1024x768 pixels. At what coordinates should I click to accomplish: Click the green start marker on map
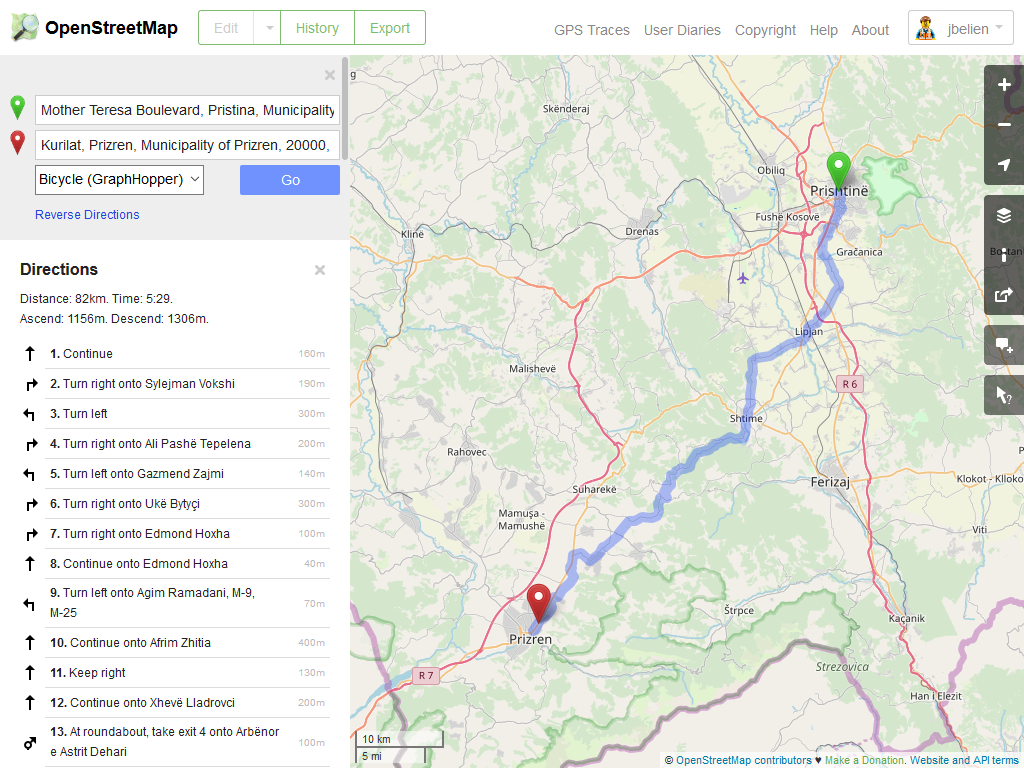[838, 170]
